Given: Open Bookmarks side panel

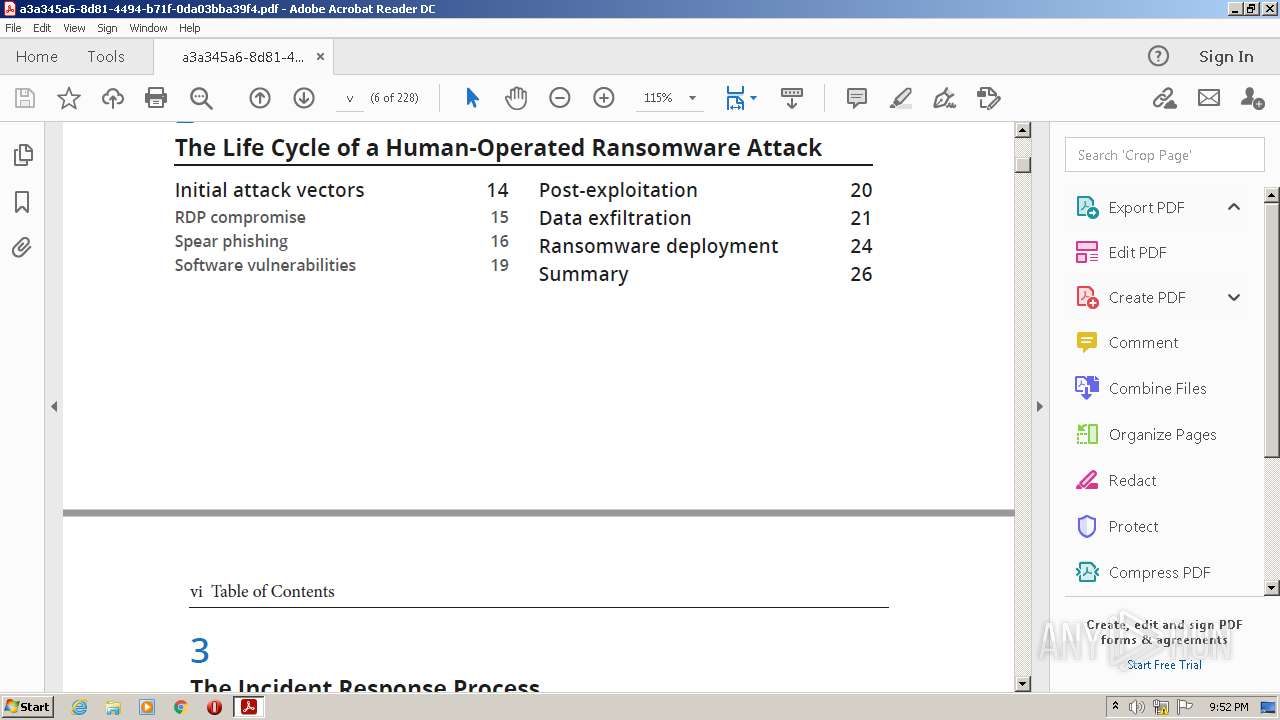Looking at the screenshot, I should point(22,202).
